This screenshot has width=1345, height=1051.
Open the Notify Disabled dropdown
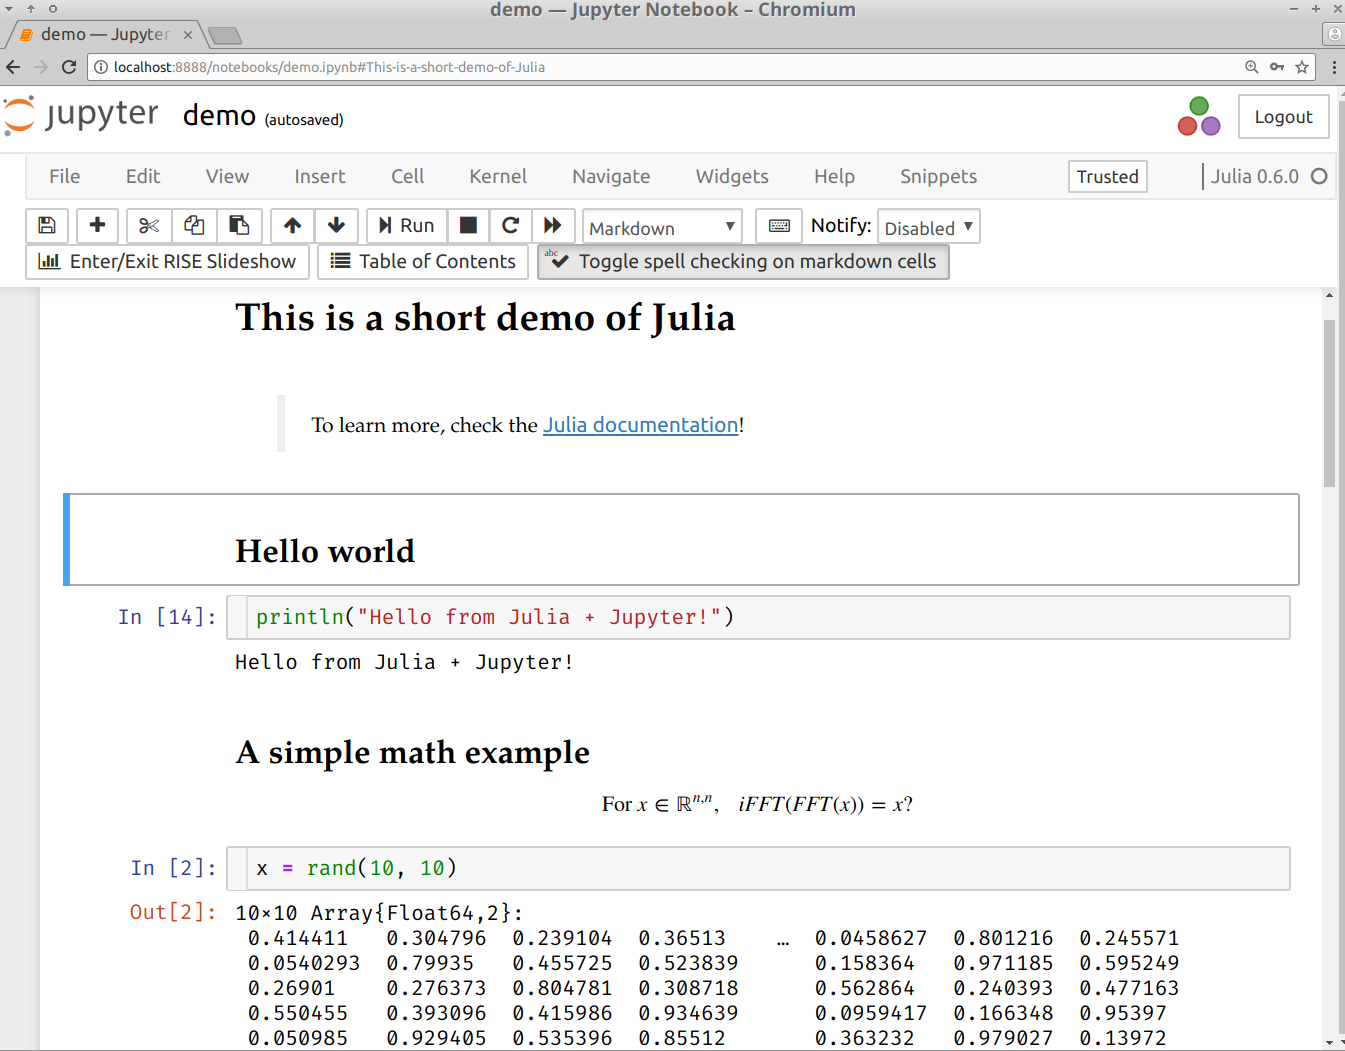point(928,227)
